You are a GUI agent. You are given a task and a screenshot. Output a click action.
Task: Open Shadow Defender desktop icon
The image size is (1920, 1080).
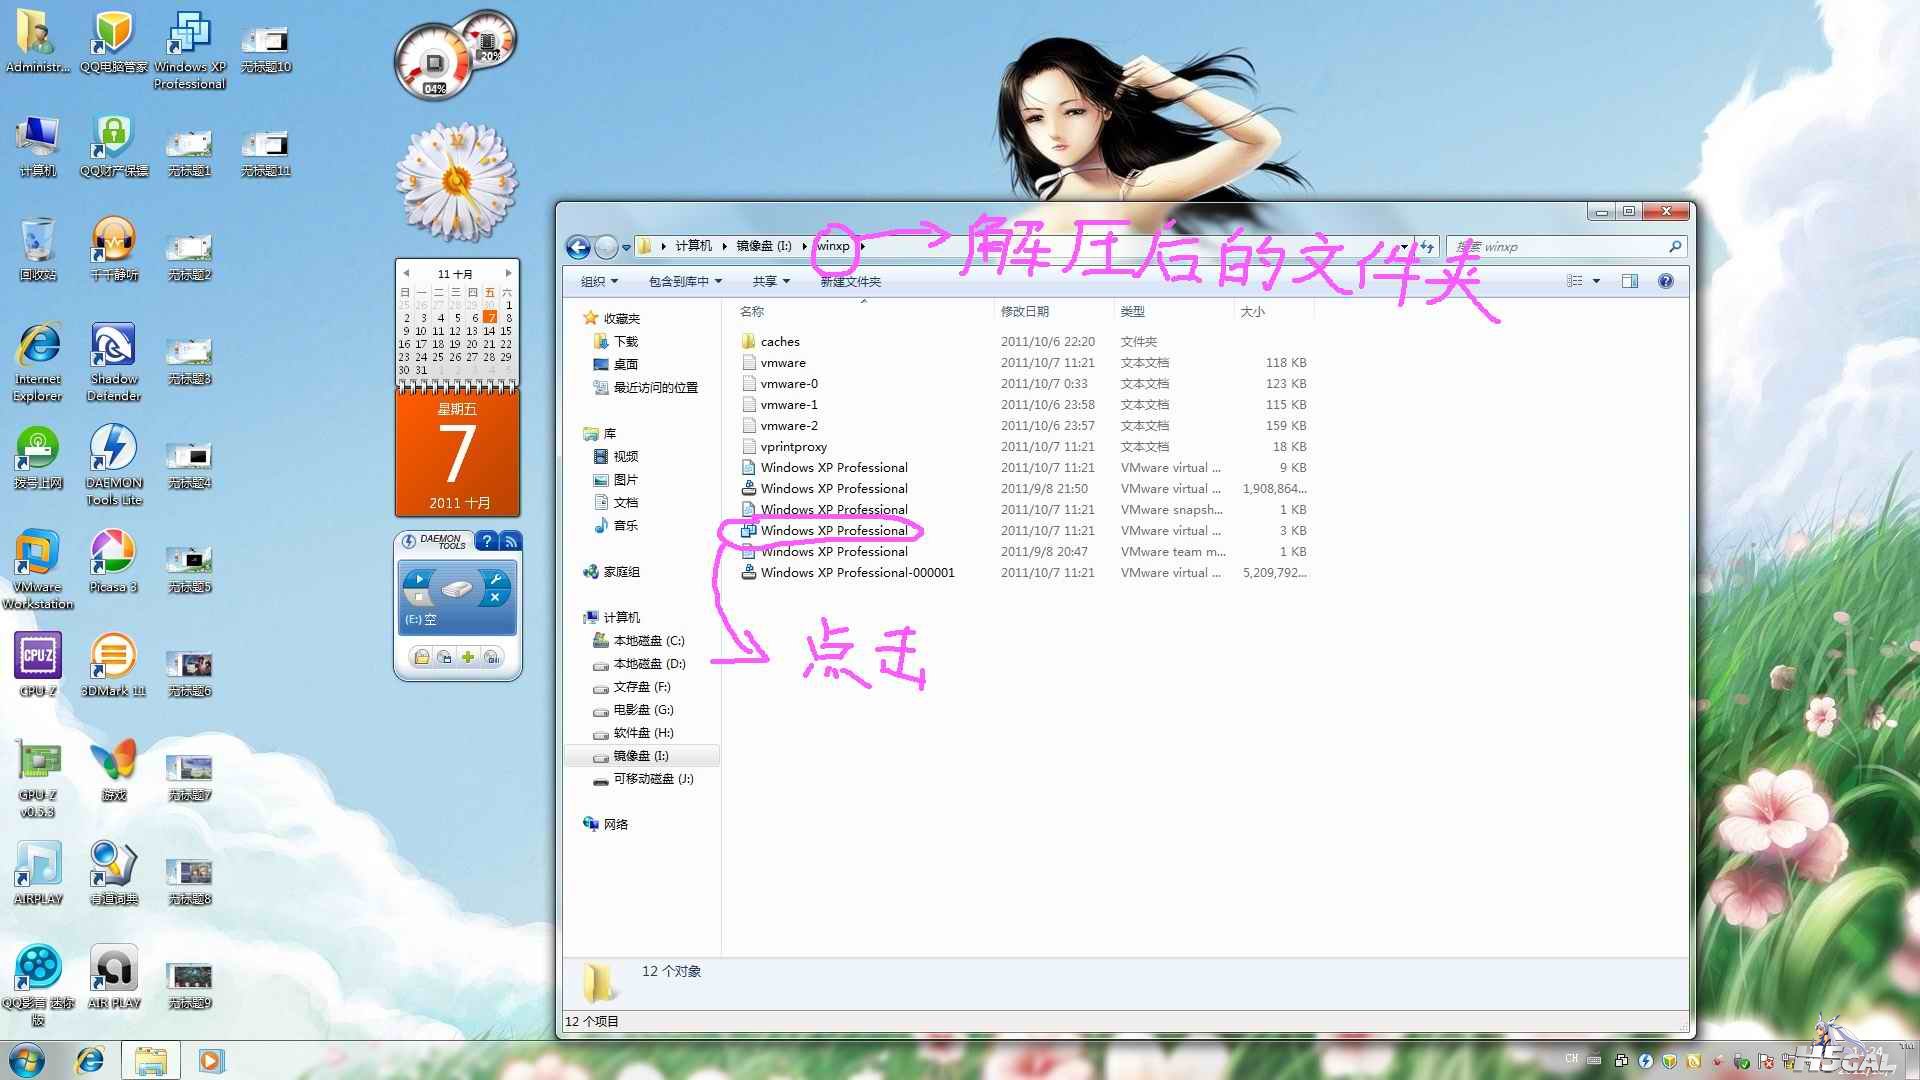click(x=114, y=361)
